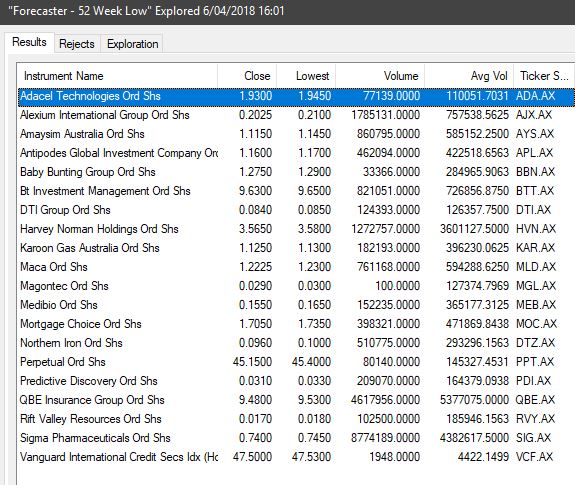
Task: Click Volume value 510775.0000 for Northern Iron
Action: [388, 343]
